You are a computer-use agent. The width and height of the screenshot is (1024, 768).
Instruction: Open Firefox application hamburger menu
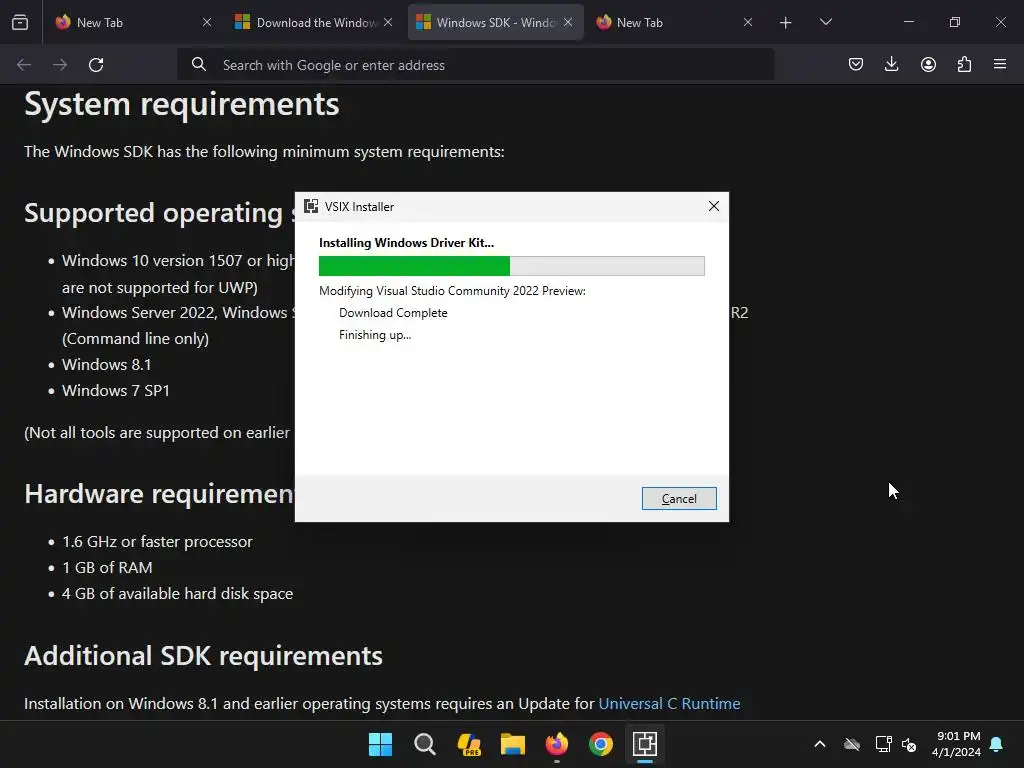click(1000, 64)
